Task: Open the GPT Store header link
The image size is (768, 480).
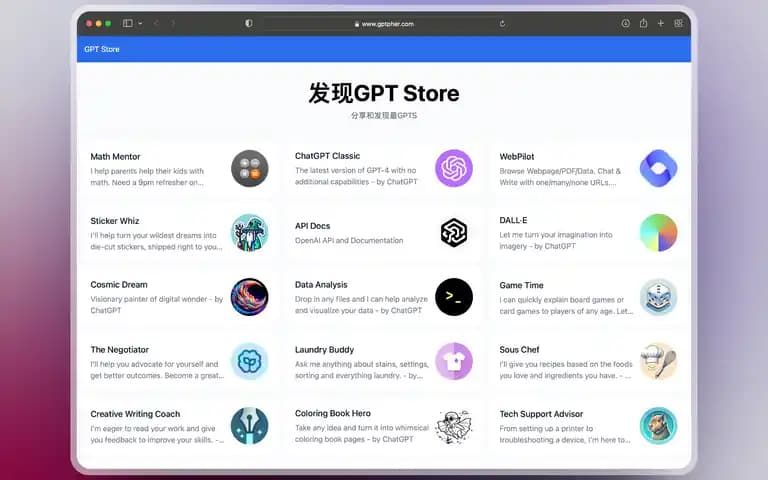Action: coord(102,49)
